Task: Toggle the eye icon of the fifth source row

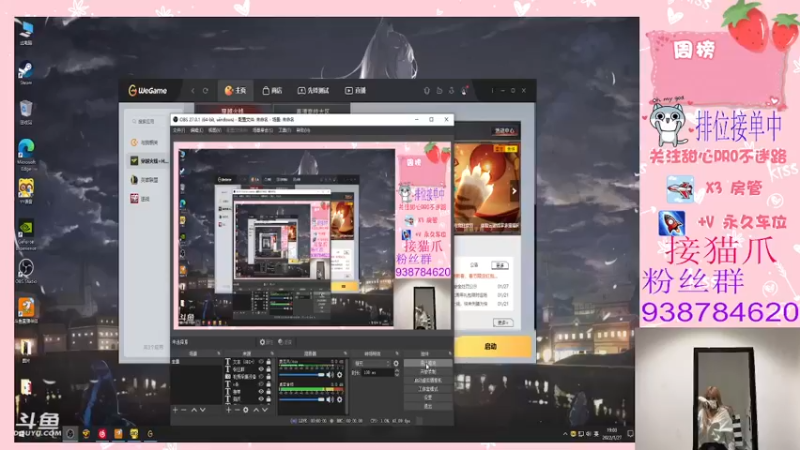Action: [261, 391]
